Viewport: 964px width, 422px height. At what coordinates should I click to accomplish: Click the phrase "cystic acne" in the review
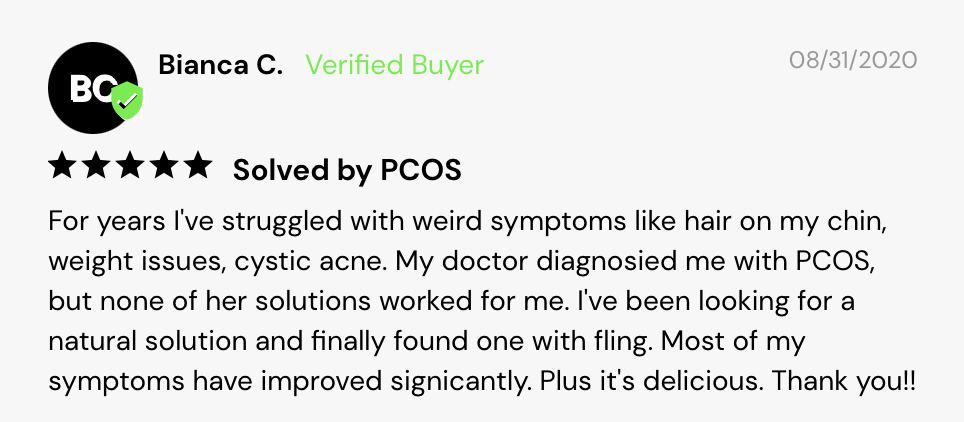tap(310, 261)
